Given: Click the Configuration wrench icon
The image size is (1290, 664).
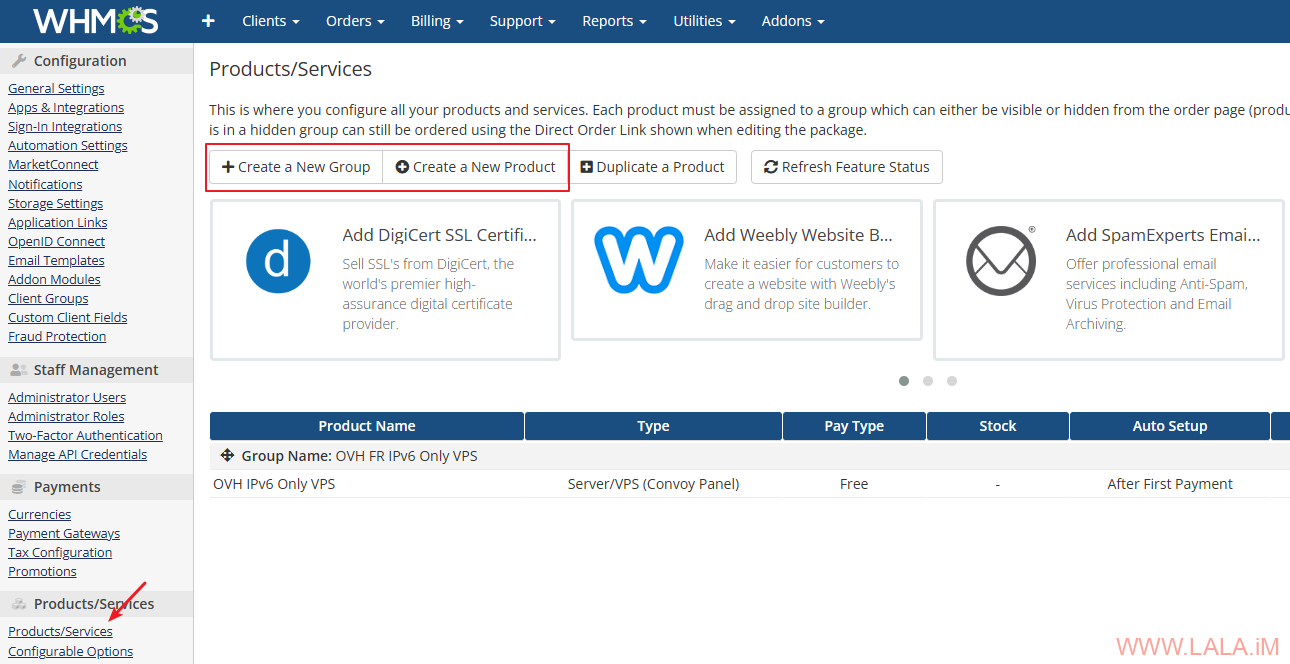Looking at the screenshot, I should 19,61.
